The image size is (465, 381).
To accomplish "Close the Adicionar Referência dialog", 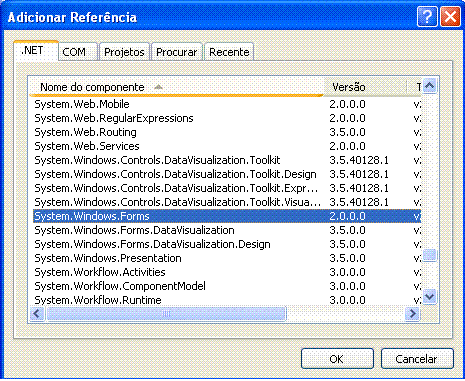I will coord(450,16).
